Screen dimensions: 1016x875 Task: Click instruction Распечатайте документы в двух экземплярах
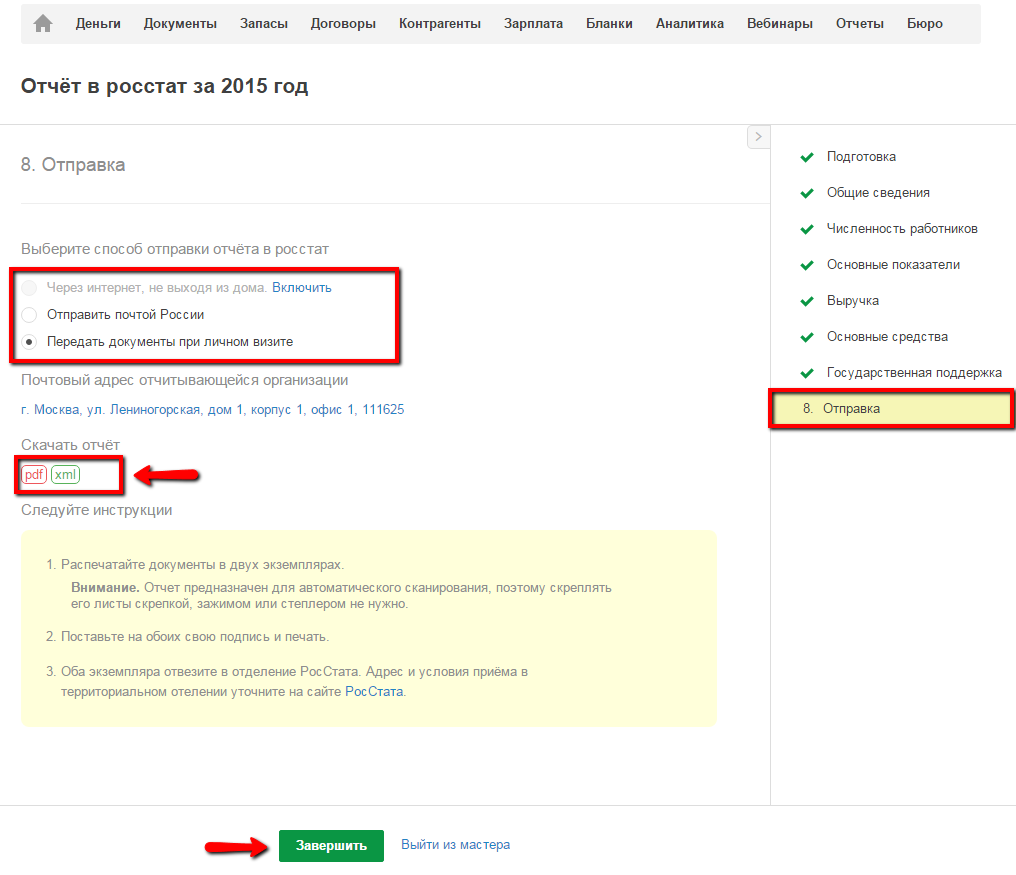click(202, 565)
